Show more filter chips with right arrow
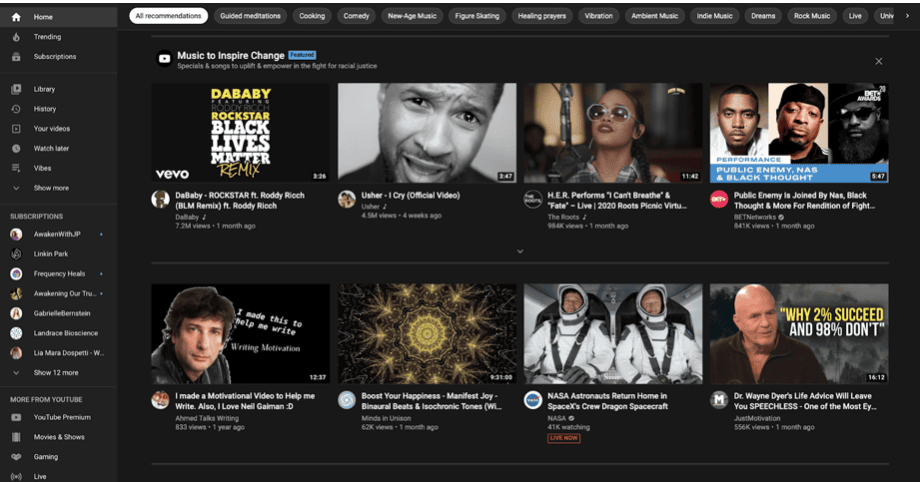This screenshot has height=482, width=920. coord(907,16)
